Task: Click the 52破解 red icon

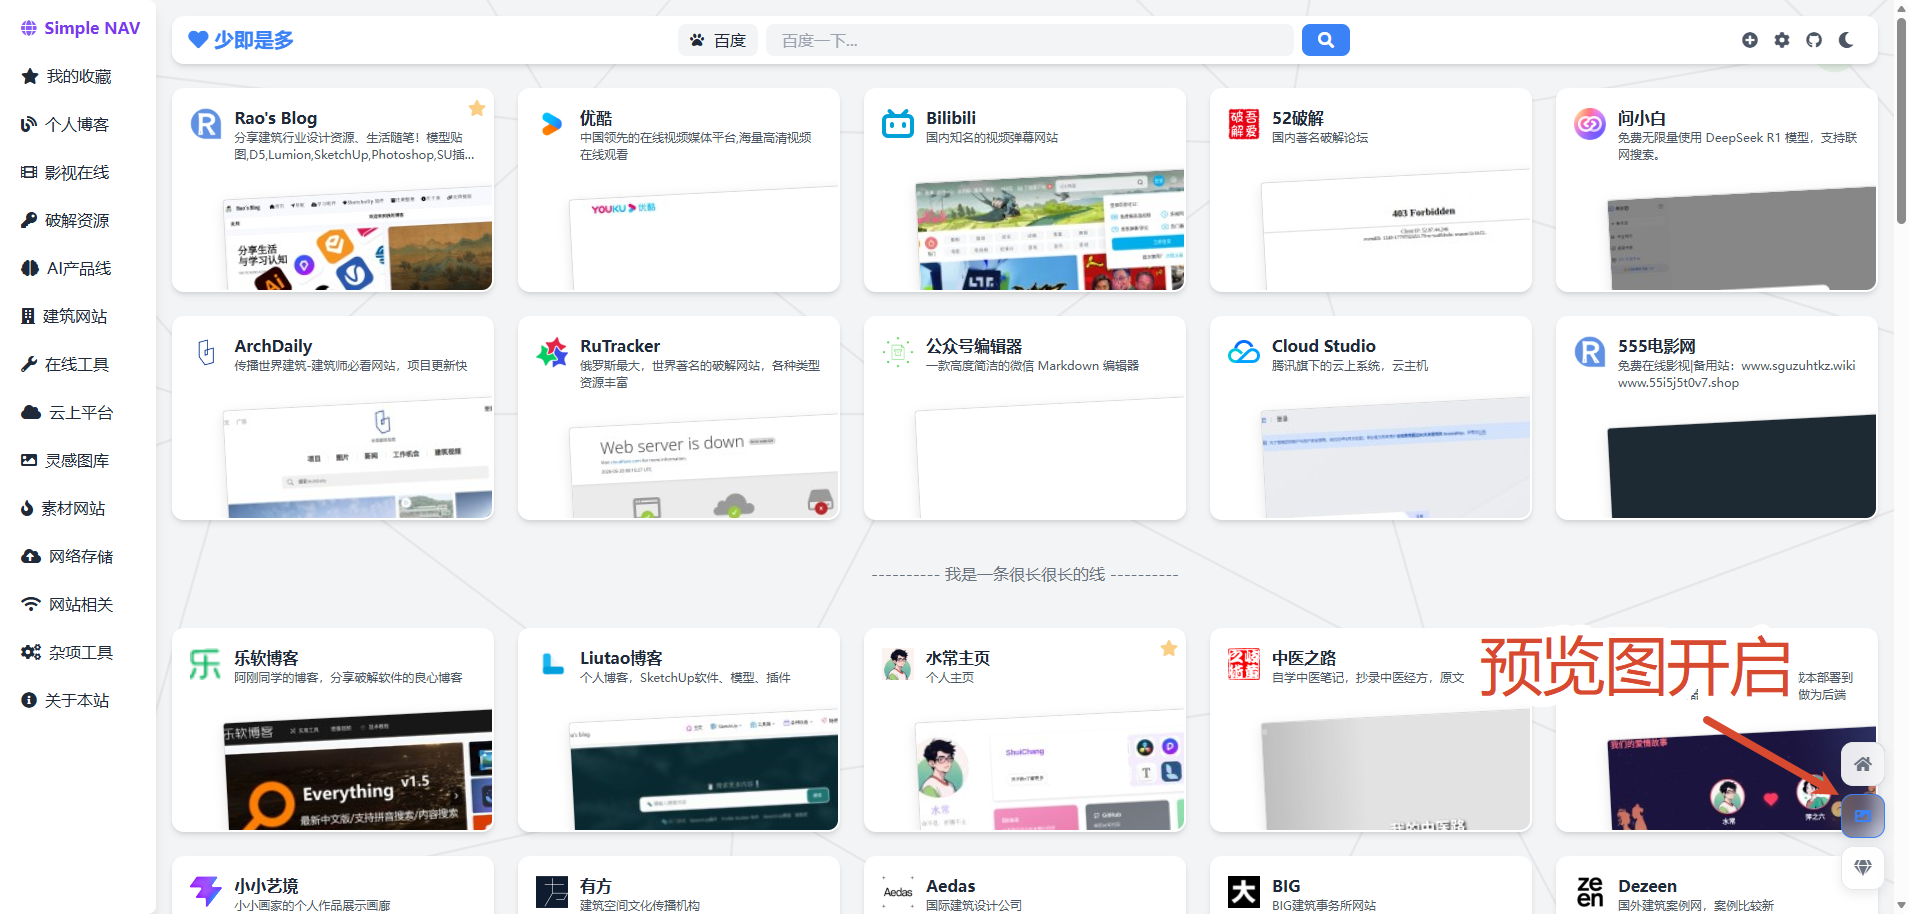Action: coord(1243,124)
